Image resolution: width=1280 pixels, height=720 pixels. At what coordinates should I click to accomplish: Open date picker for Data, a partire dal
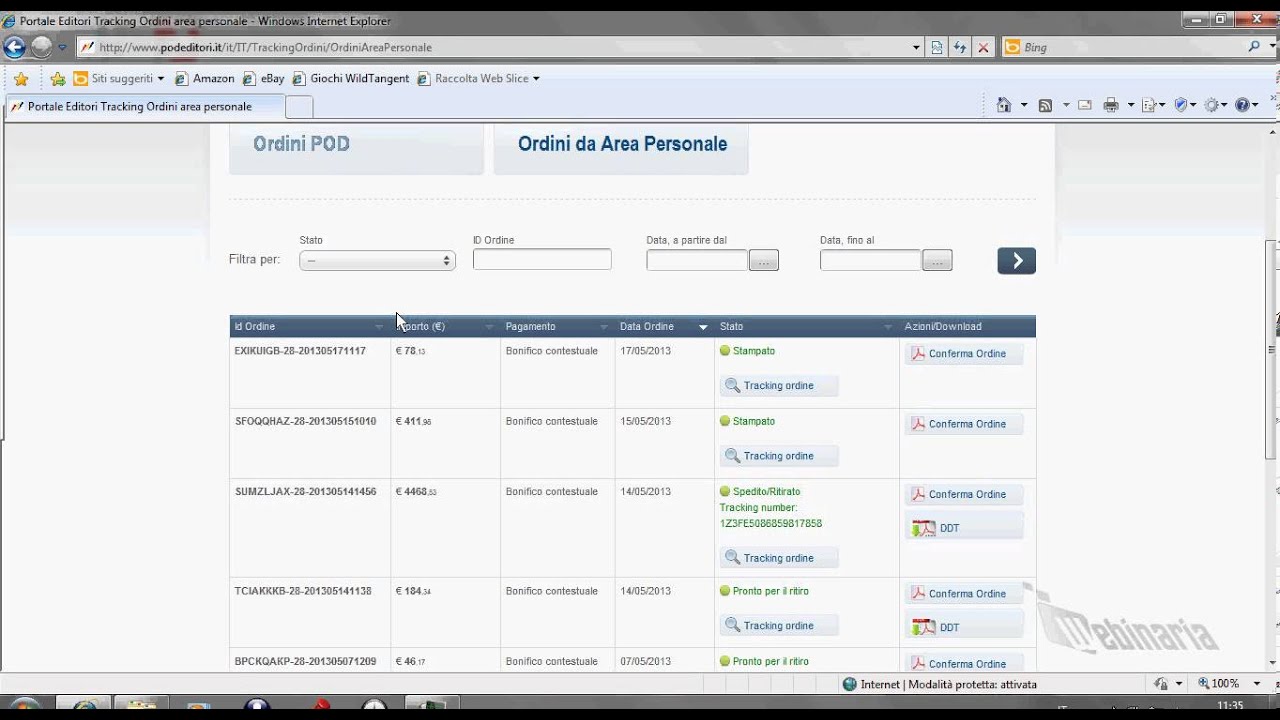click(x=764, y=261)
